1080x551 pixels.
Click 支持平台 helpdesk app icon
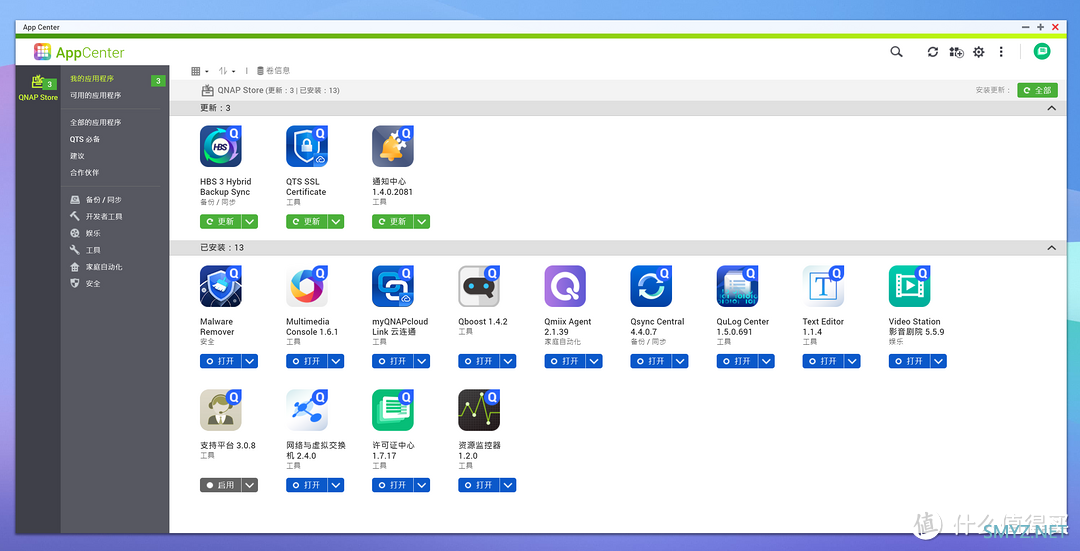(x=220, y=410)
